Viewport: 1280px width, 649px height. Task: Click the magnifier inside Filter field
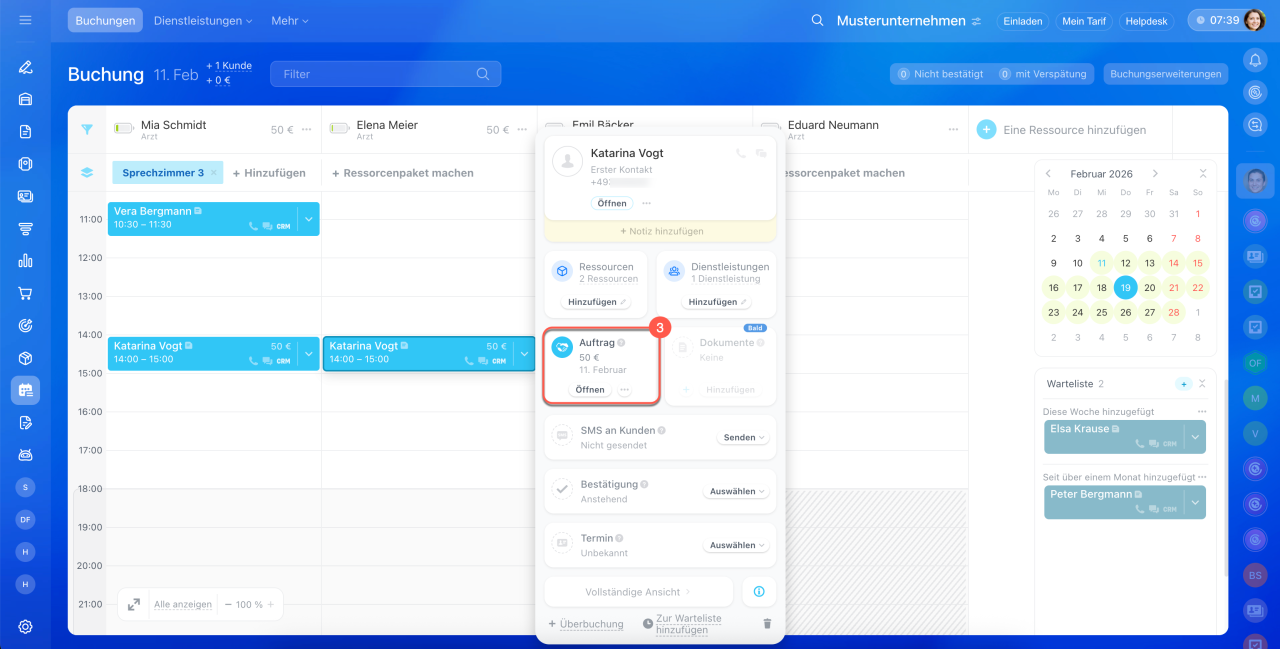(x=483, y=74)
